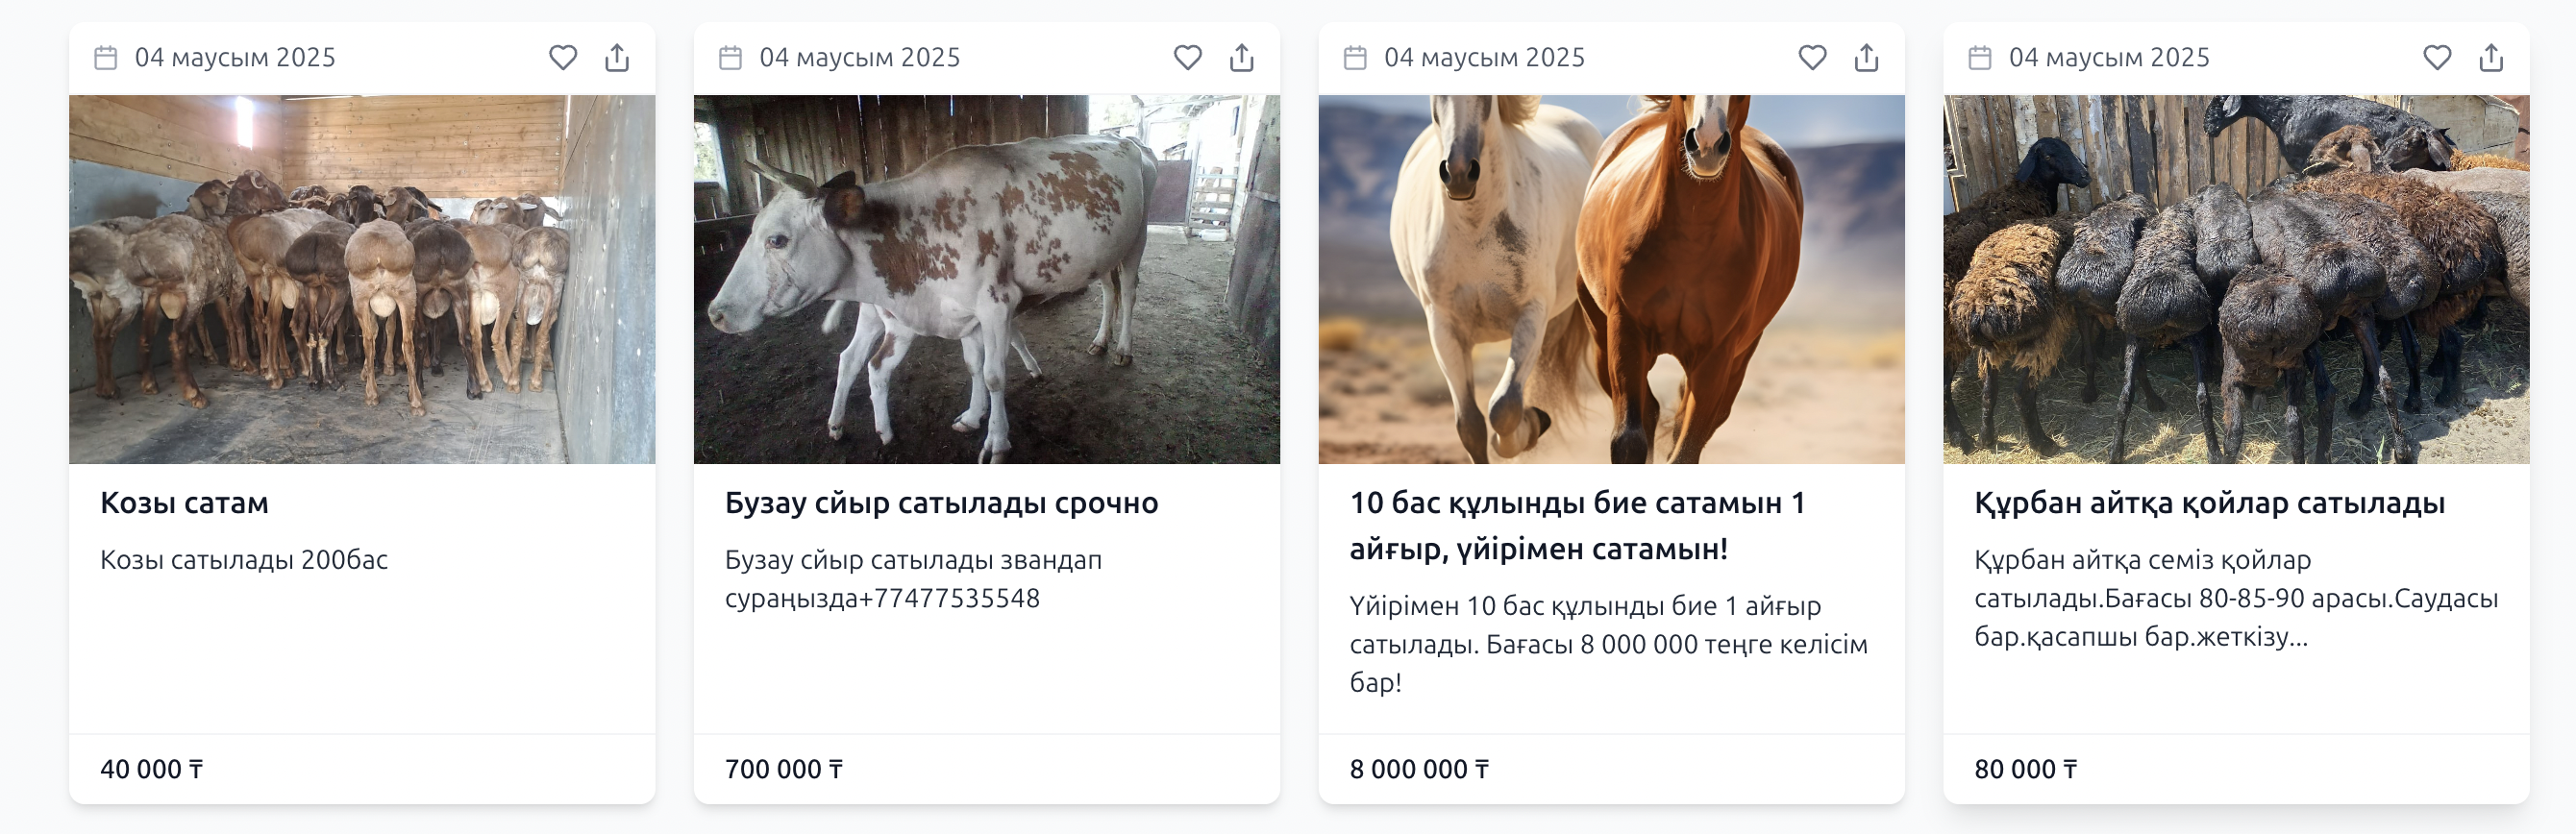Screen dimensions: 2576x834
Task: Click calendar icon on the Құрбан айт sheep card
Action: pyautogui.click(x=1980, y=58)
